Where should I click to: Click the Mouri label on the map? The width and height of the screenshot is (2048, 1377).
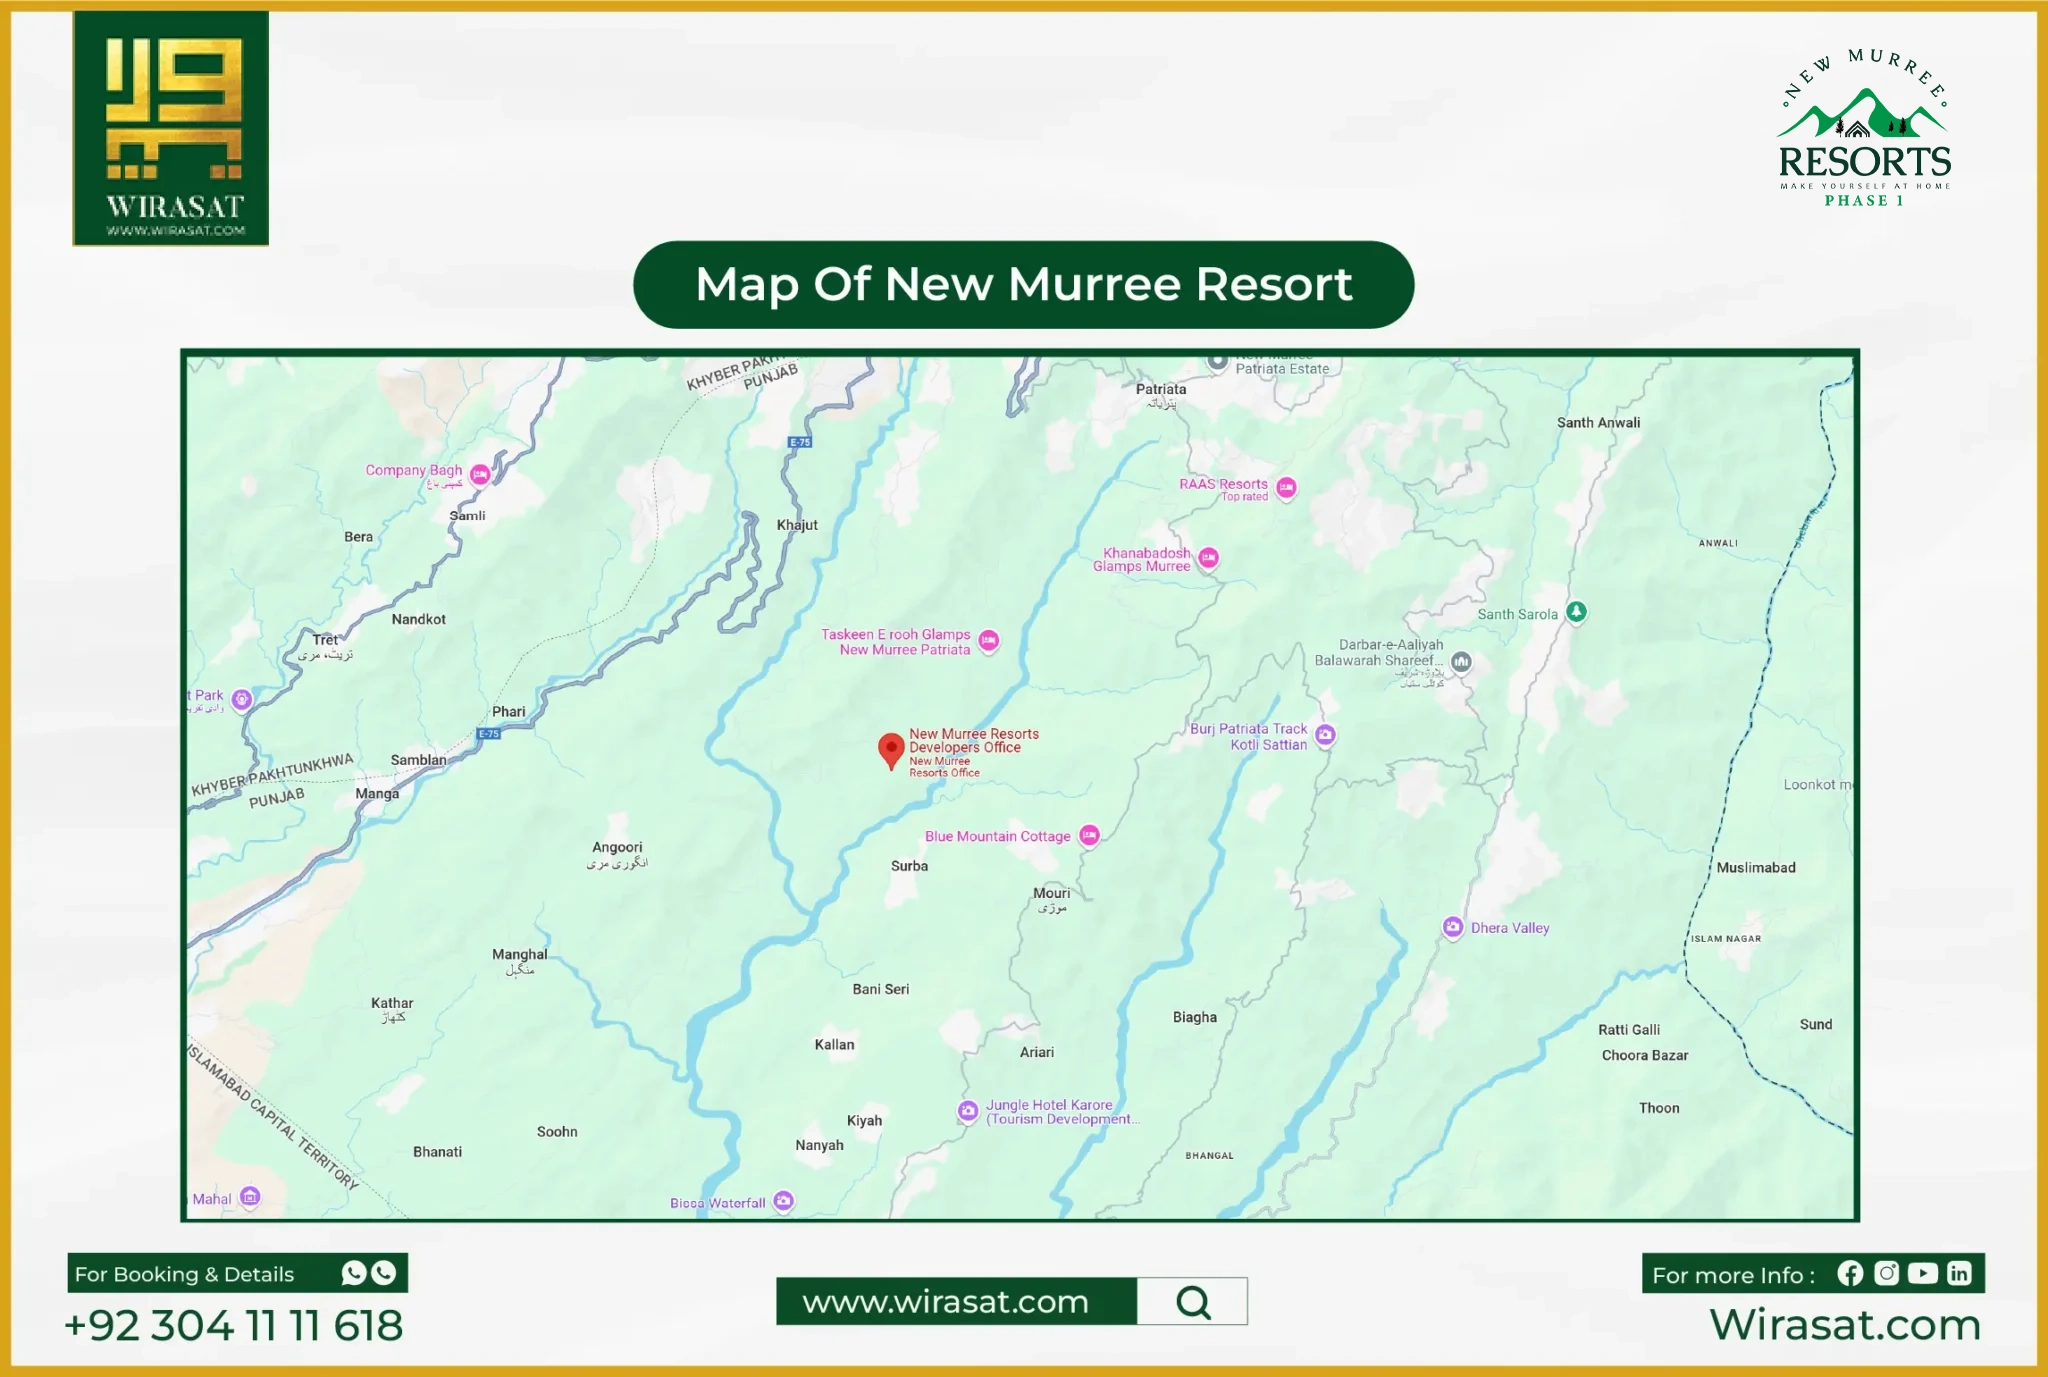click(1051, 893)
